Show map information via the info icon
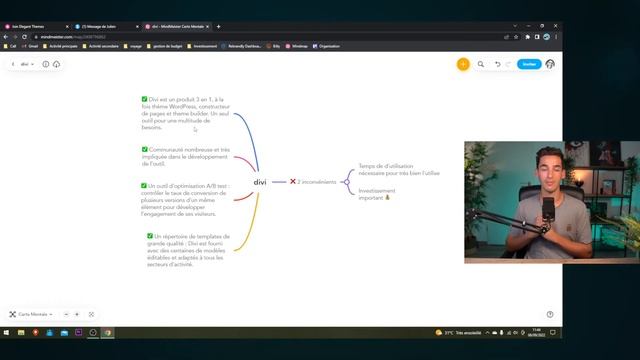The height and width of the screenshot is (360, 640). pos(46,64)
